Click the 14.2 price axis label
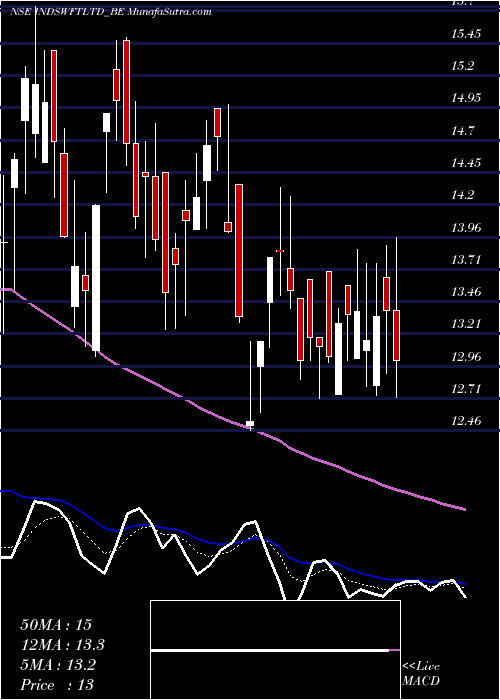This screenshot has width=500, height=700. (x=462, y=195)
